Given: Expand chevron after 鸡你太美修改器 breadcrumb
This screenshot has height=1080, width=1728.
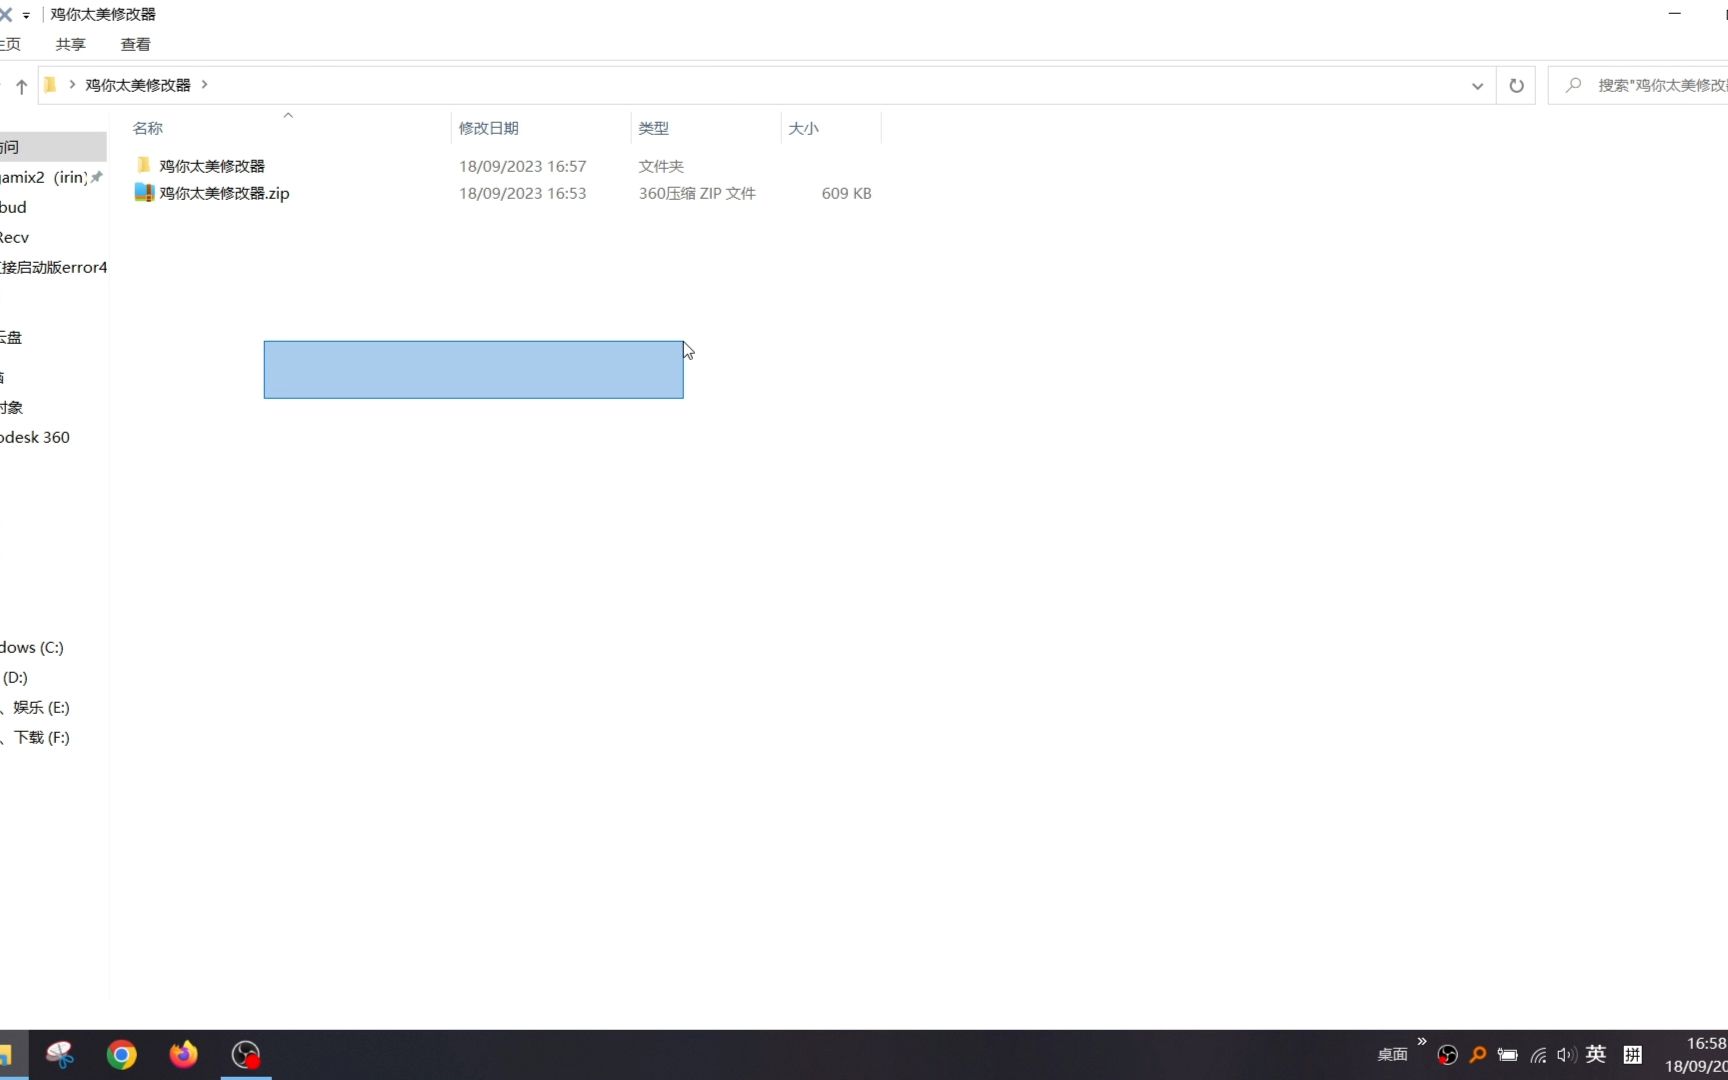Looking at the screenshot, I should (204, 85).
